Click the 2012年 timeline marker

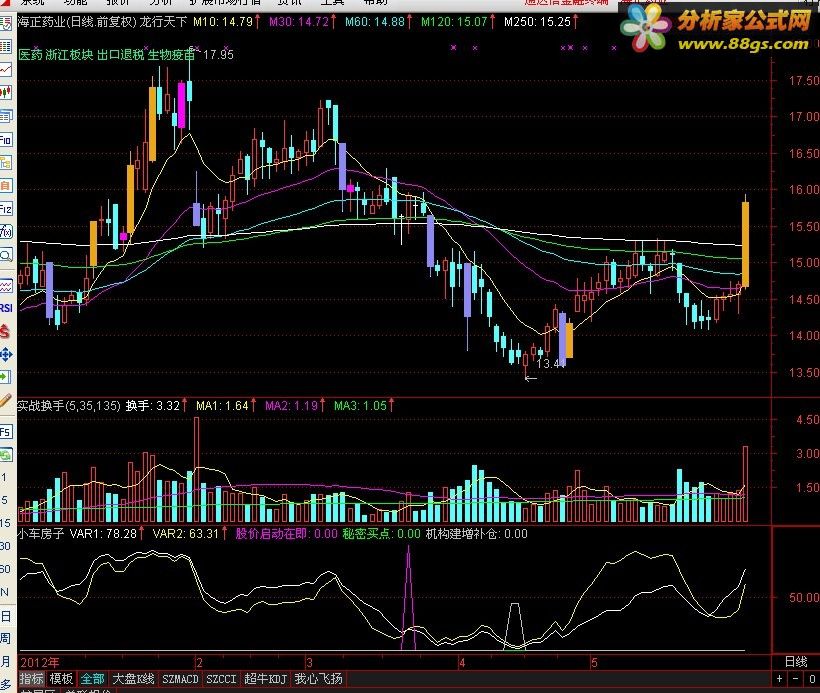click(x=40, y=663)
